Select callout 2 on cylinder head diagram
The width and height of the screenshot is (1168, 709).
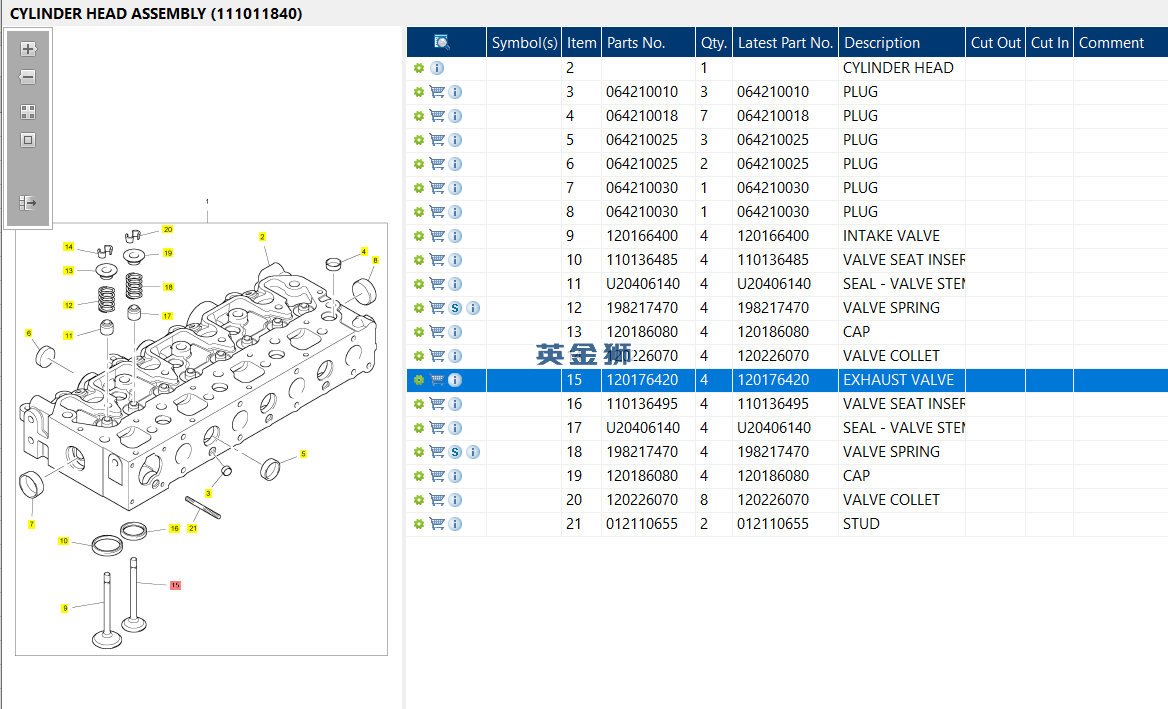pos(262,237)
